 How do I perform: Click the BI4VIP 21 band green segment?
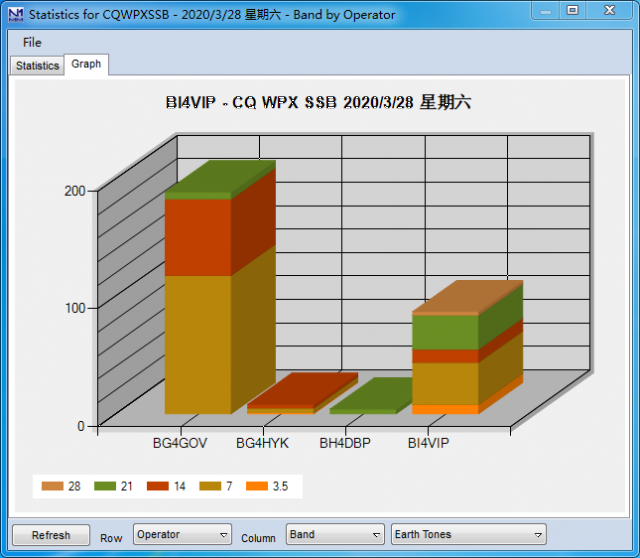pyautogui.click(x=445, y=332)
